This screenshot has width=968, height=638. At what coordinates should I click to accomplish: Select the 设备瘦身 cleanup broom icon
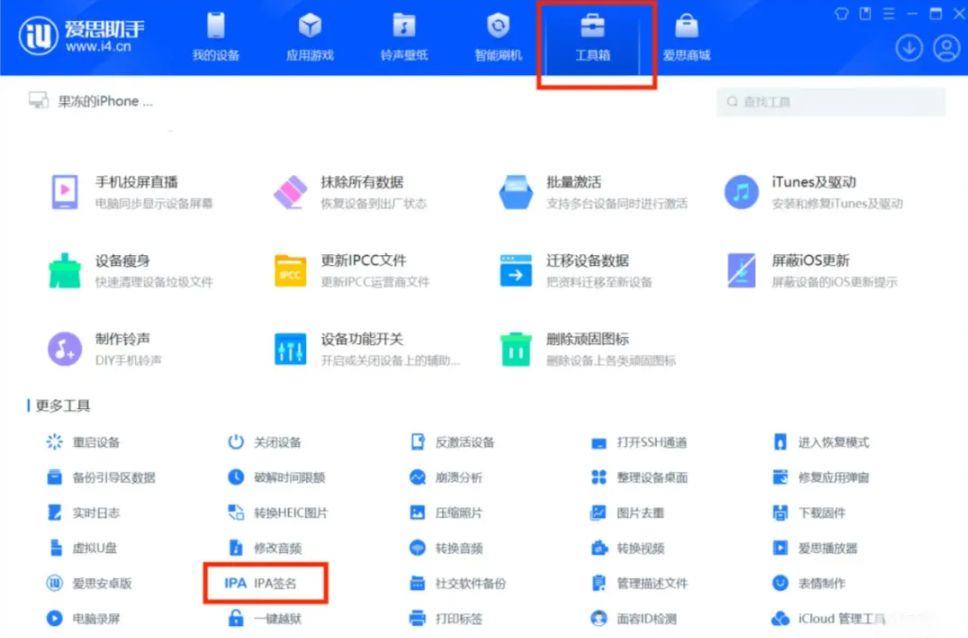pyautogui.click(x=65, y=270)
